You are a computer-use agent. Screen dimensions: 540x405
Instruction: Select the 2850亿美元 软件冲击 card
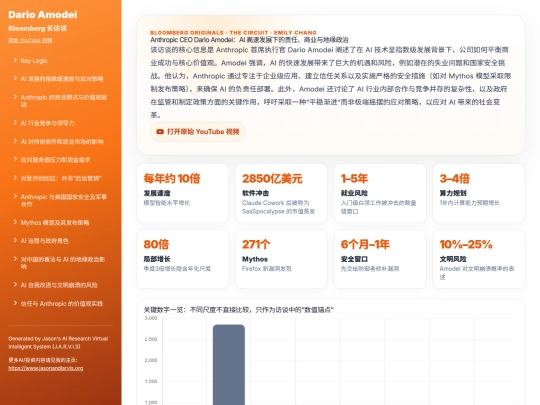point(281,193)
